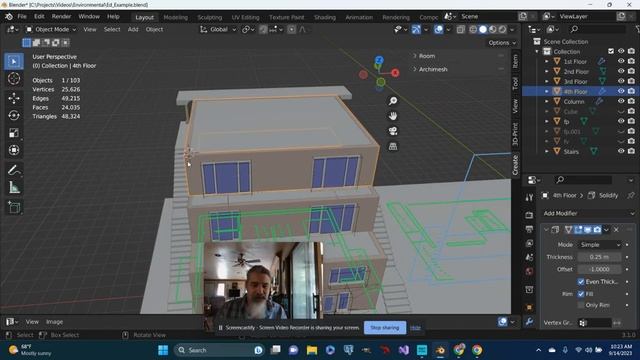Image resolution: width=640 pixels, height=360 pixels.
Task: Open the Global transform orientation dropdown
Action: 218,29
